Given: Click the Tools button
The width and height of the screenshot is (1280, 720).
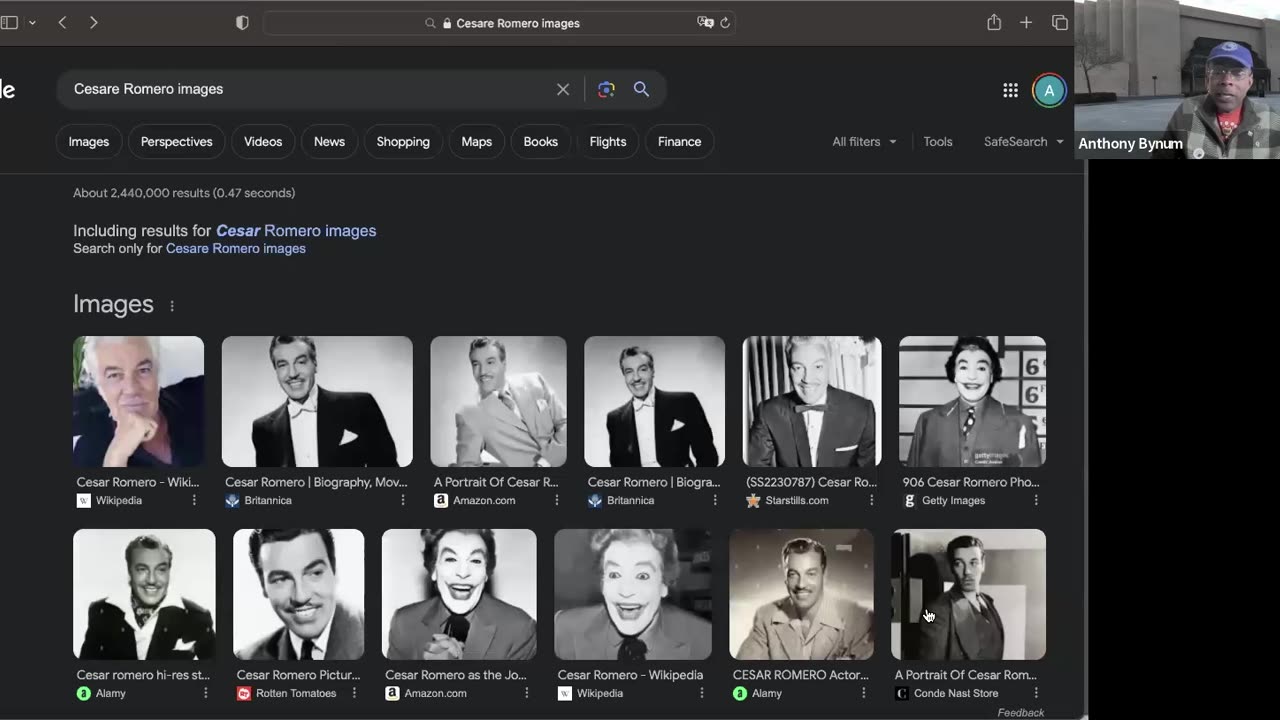Looking at the screenshot, I should tap(938, 142).
